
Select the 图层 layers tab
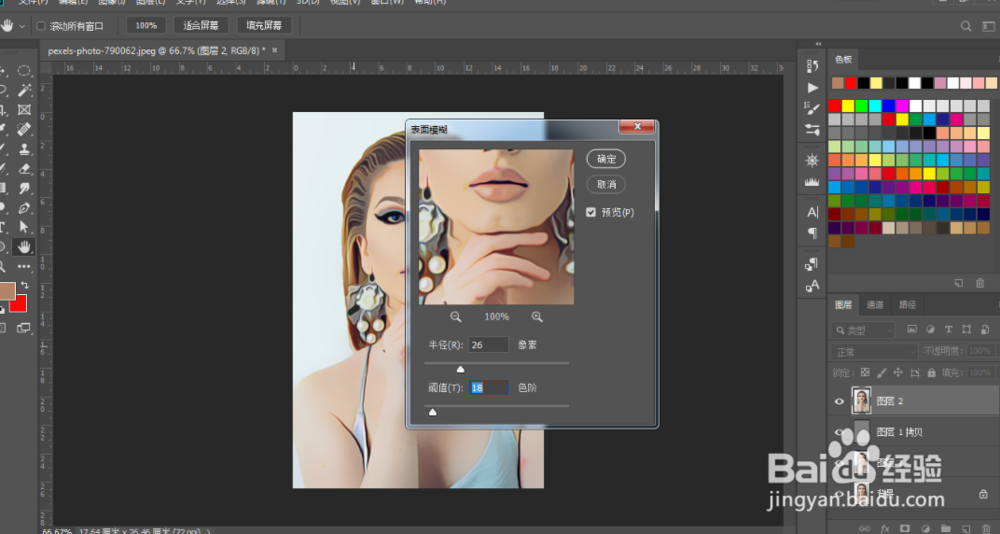click(843, 305)
